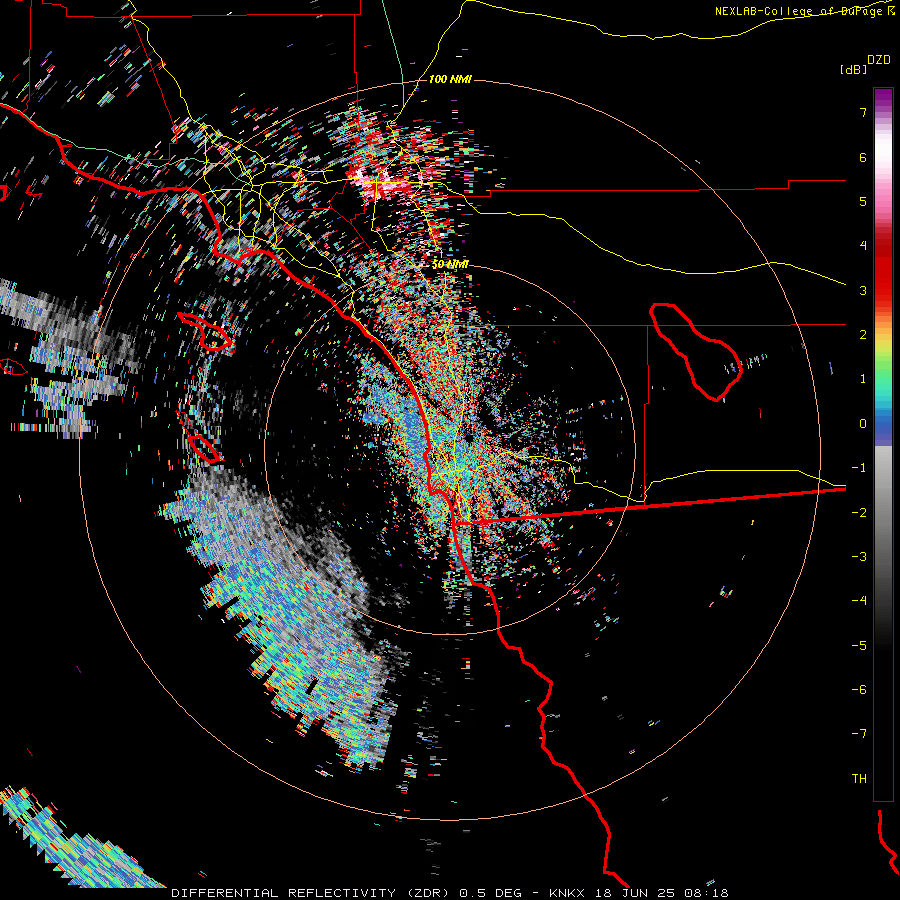Image resolution: width=900 pixels, height=900 pixels.
Task: Click the 6 value on the color scale
Action: pos(863,157)
